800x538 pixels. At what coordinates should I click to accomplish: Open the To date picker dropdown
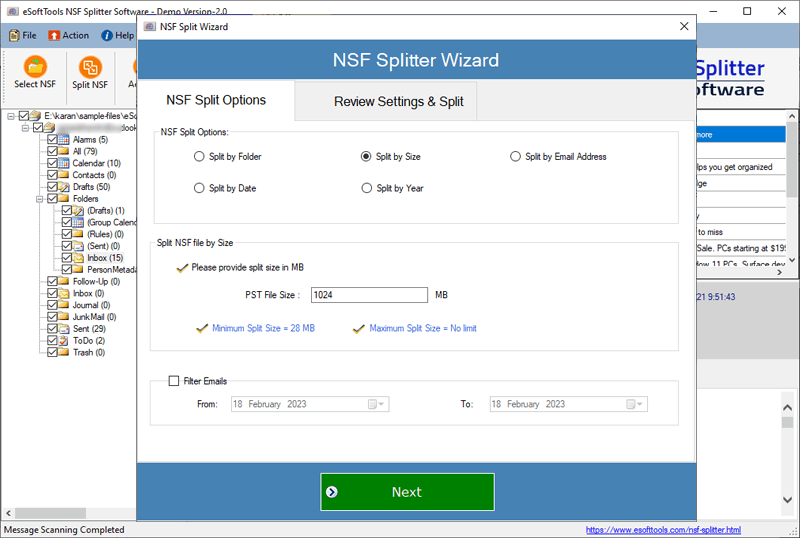click(635, 404)
